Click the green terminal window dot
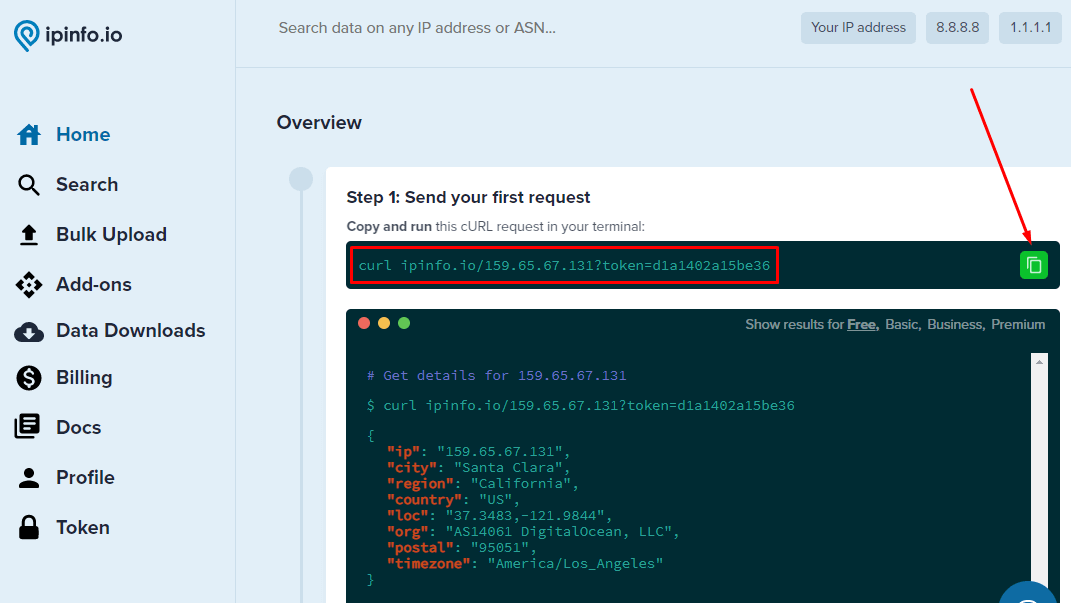The height and width of the screenshot is (603, 1071). (x=404, y=323)
